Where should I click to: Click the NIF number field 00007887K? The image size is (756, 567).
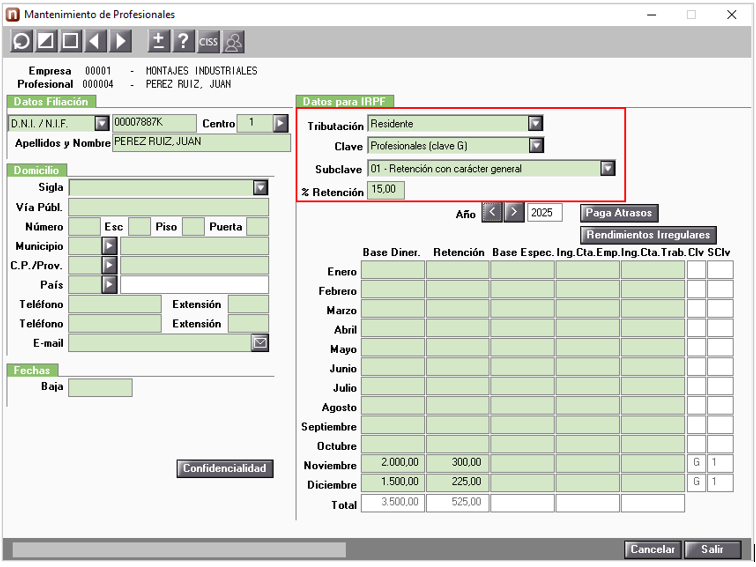pyautogui.click(x=154, y=123)
